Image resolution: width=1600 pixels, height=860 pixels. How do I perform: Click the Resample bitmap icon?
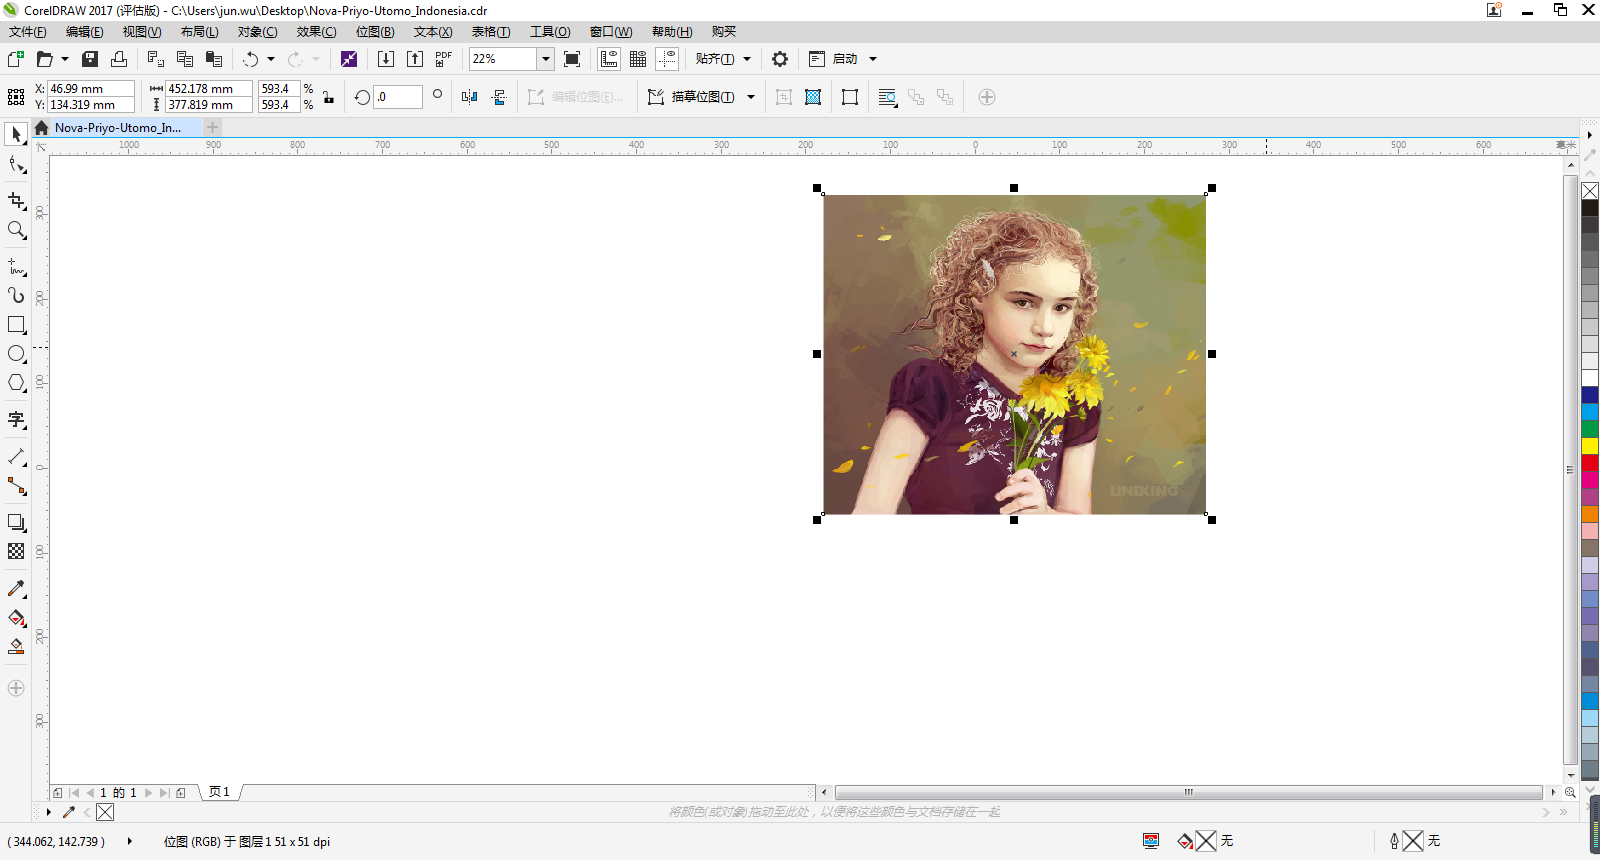coord(813,97)
